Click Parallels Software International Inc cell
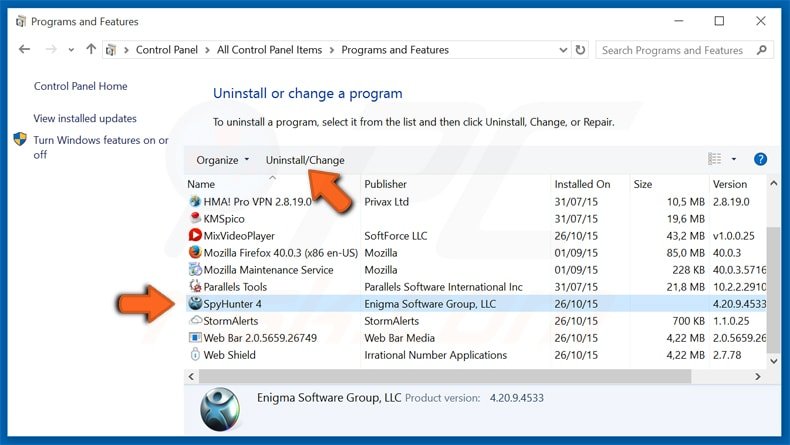 pos(443,287)
